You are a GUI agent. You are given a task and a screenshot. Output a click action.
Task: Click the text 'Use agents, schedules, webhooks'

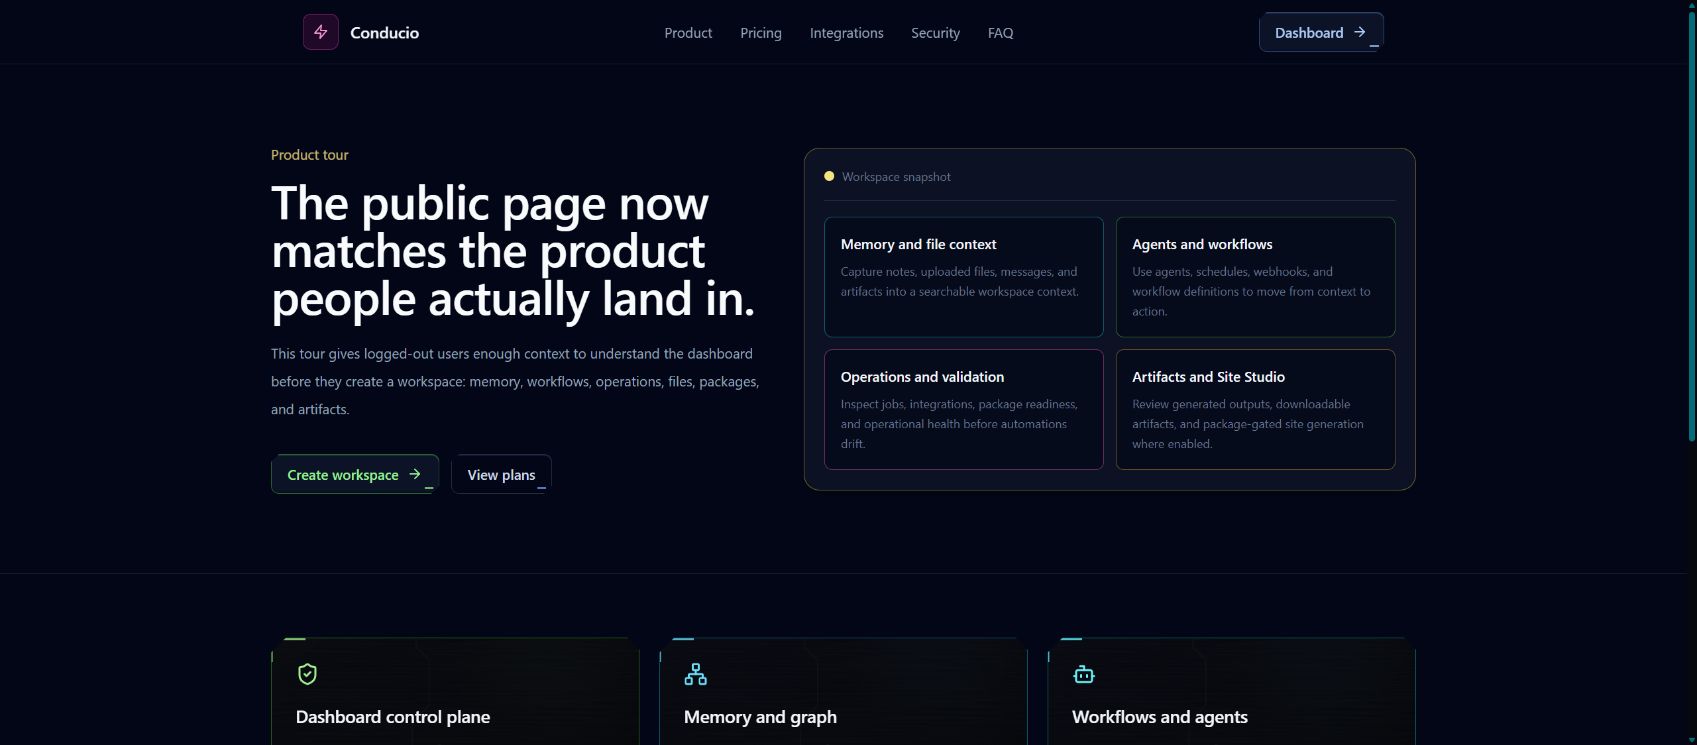[x=1251, y=291]
